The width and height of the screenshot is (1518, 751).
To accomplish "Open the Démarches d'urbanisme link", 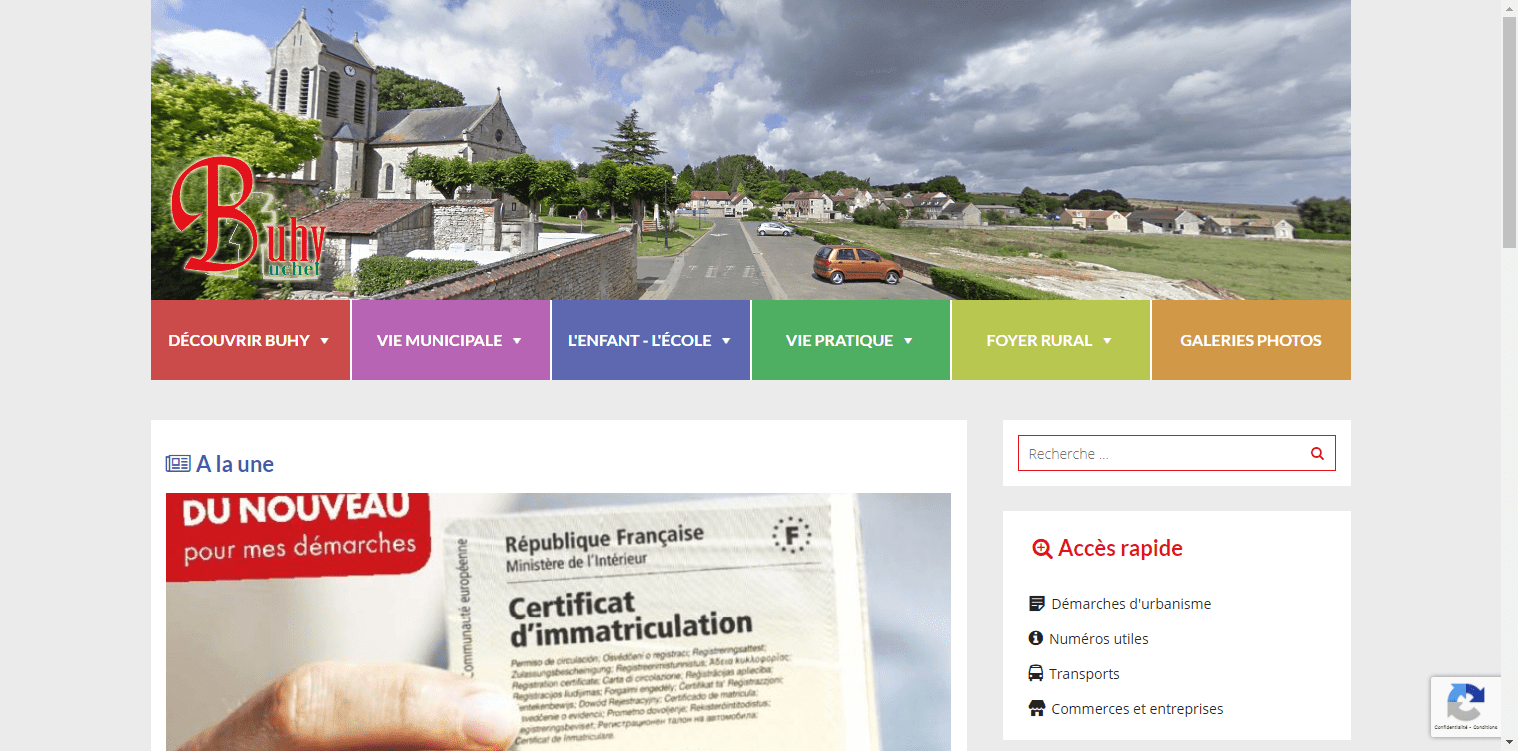I will pos(1131,604).
